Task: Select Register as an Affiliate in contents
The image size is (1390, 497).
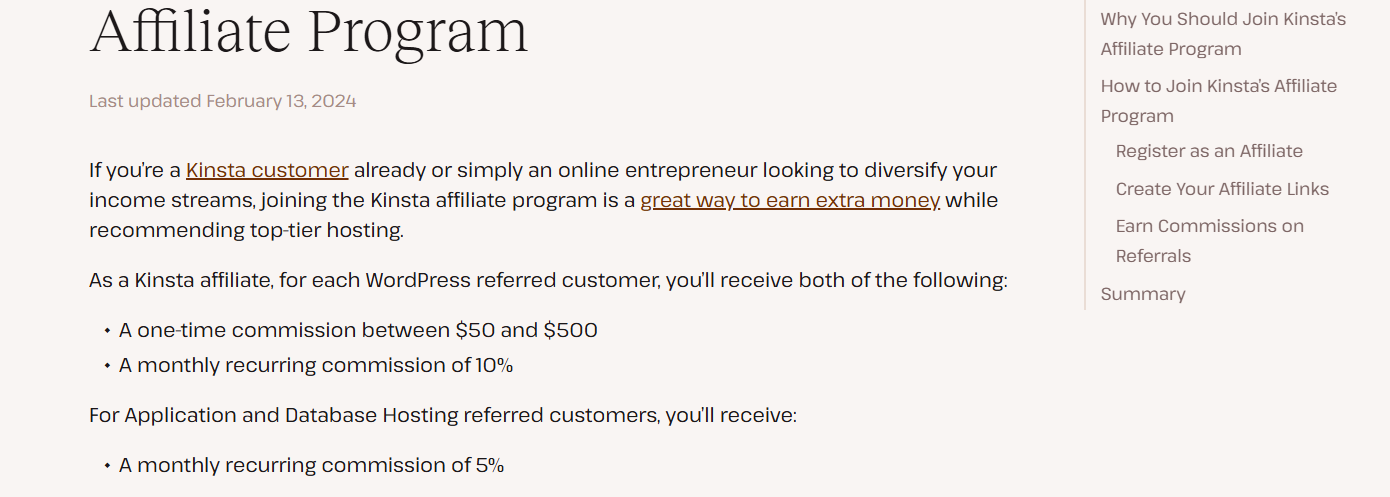Action: (x=1209, y=151)
